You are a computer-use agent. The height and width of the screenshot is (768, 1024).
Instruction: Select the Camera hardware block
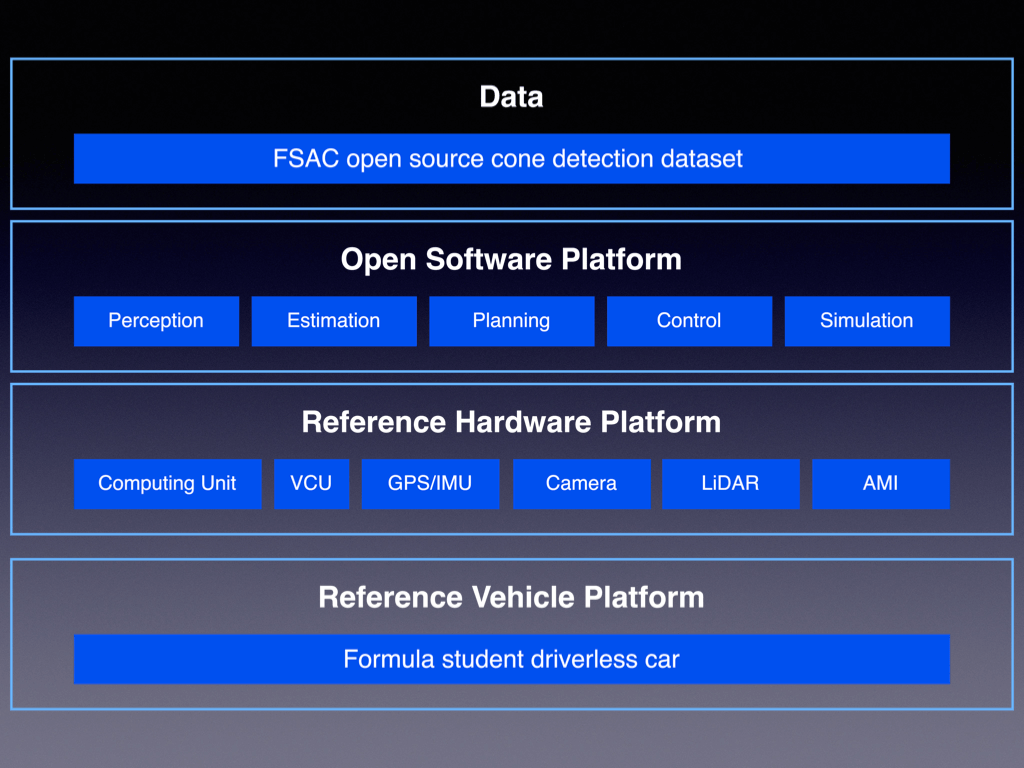(581, 484)
